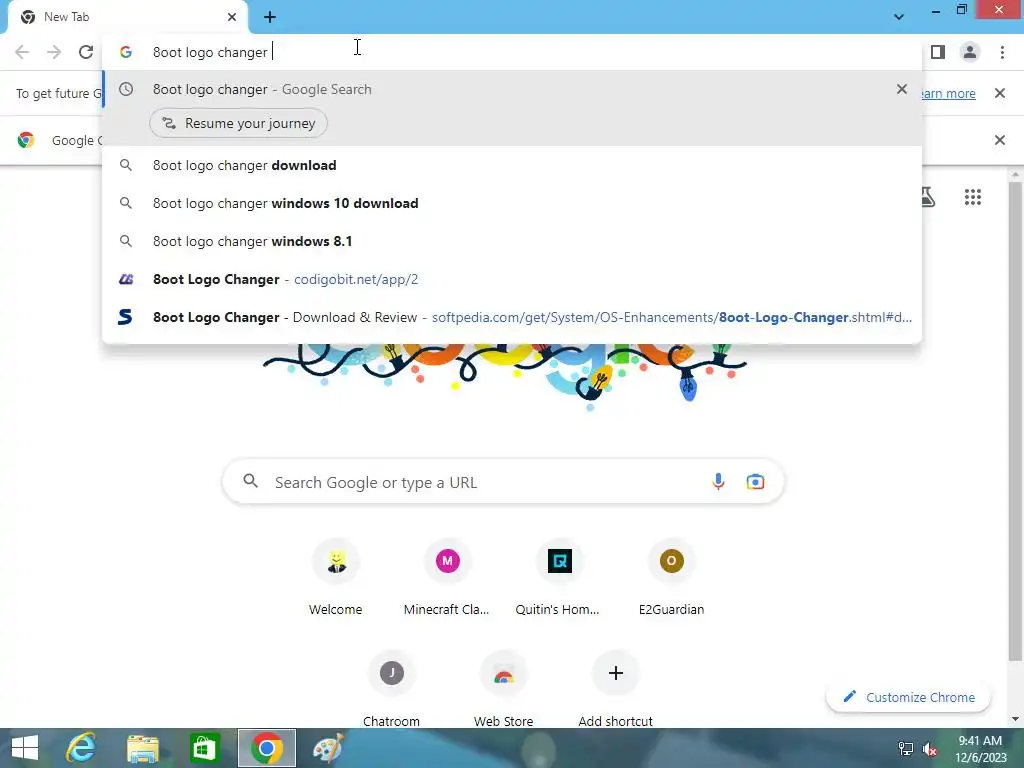Open Search Labs flask icon
The image size is (1024, 768).
point(927,197)
